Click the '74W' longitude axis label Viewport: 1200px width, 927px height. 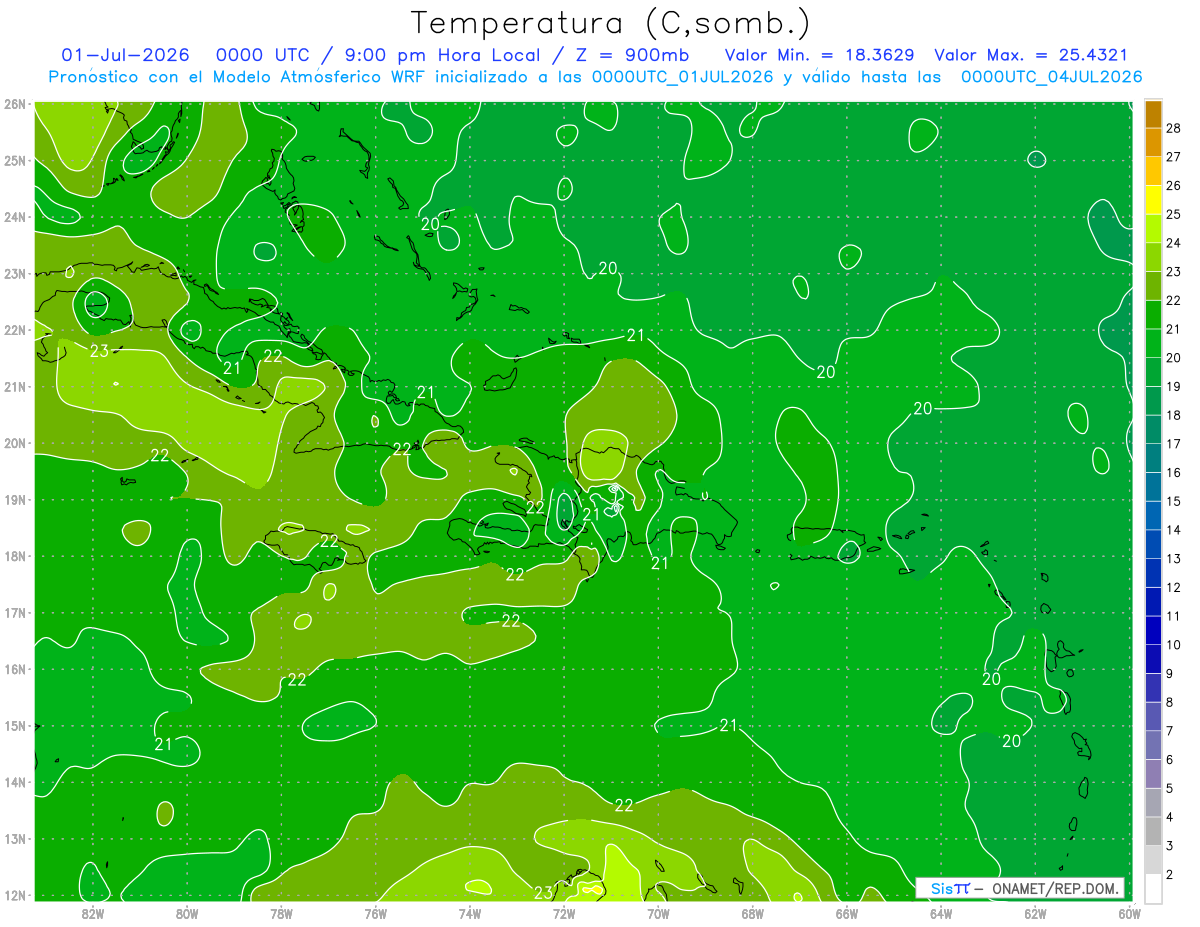coord(469,913)
